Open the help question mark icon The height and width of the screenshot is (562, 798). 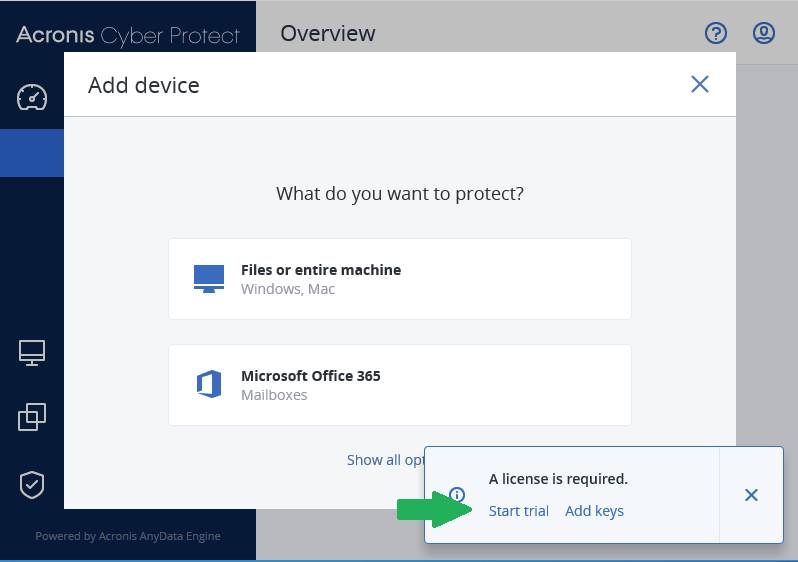716,34
